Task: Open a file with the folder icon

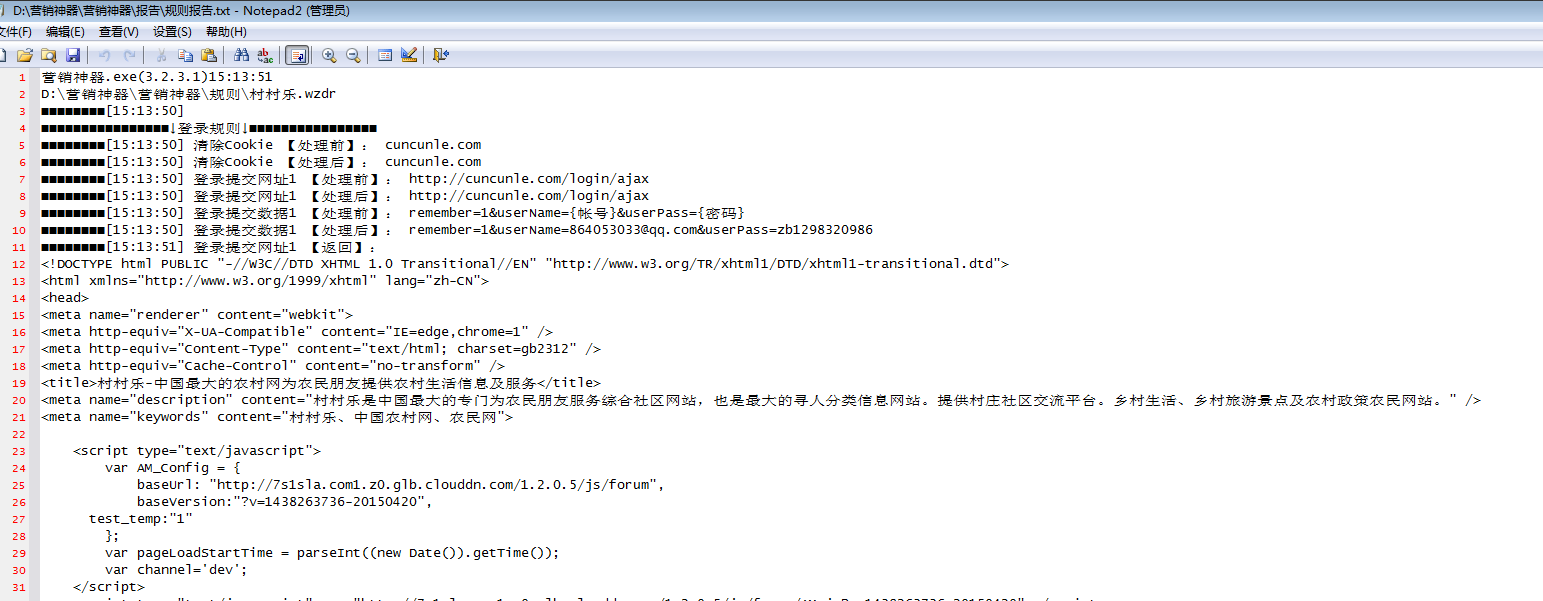Action: coord(25,55)
